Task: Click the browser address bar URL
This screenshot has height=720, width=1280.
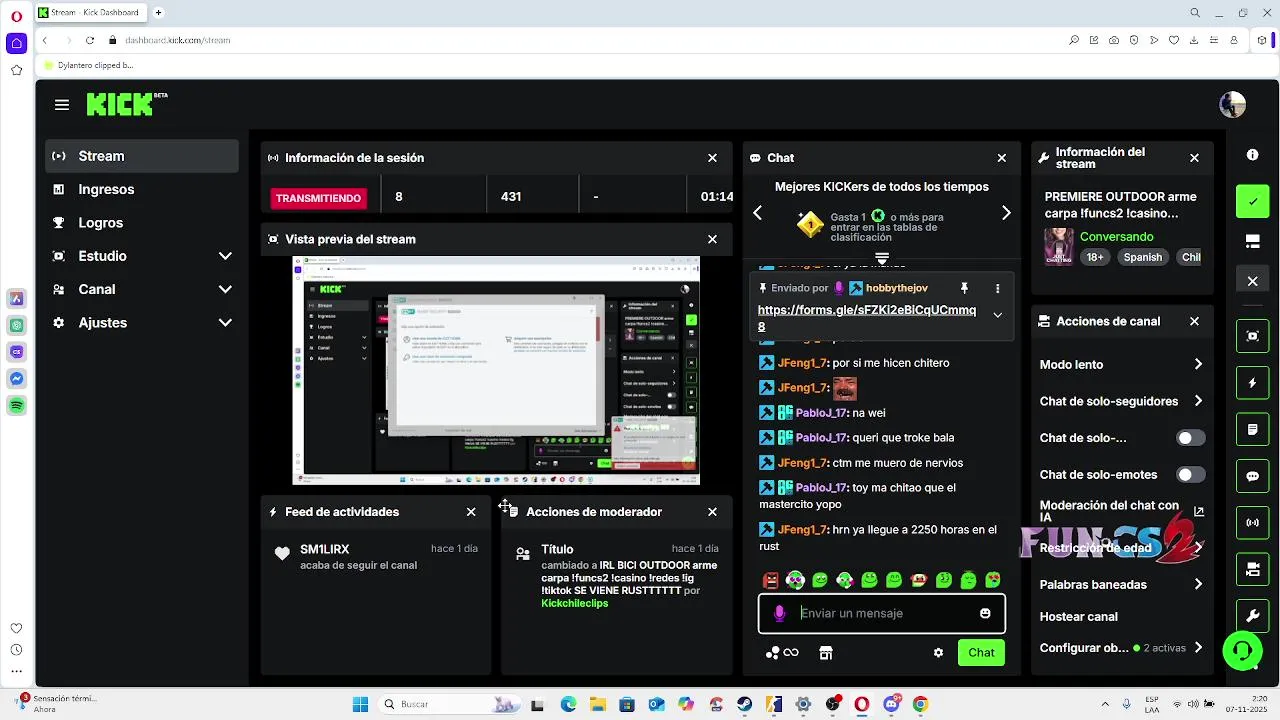Action: pos(178,40)
